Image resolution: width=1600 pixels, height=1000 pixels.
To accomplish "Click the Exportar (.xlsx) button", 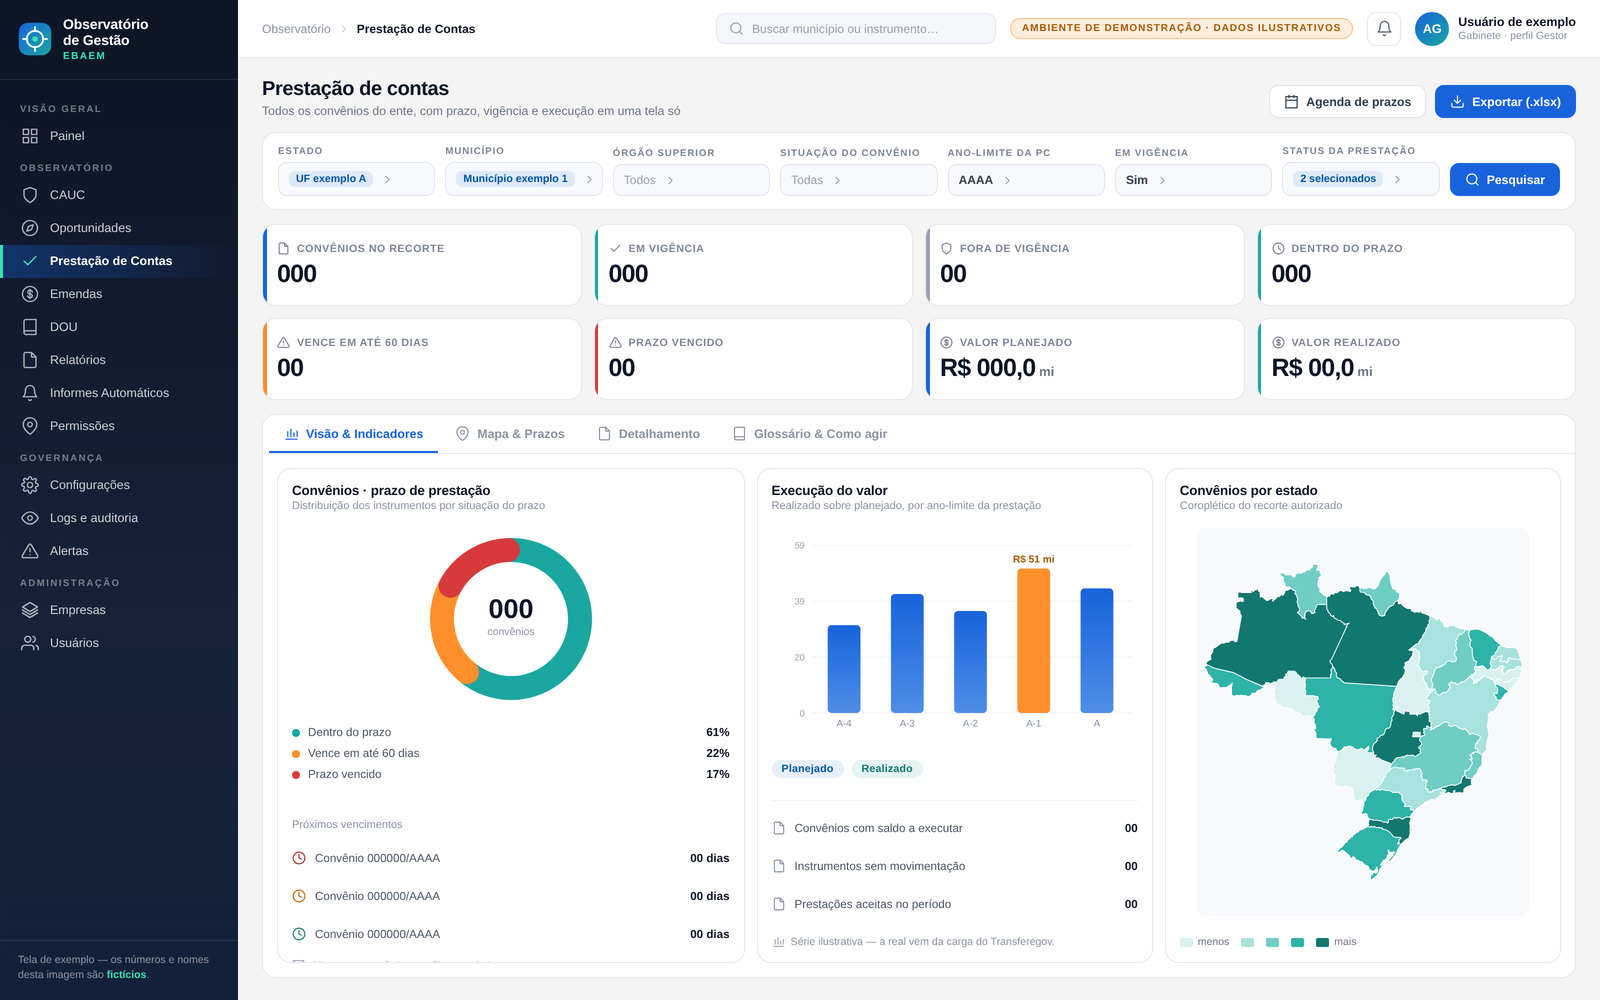I will (1505, 102).
